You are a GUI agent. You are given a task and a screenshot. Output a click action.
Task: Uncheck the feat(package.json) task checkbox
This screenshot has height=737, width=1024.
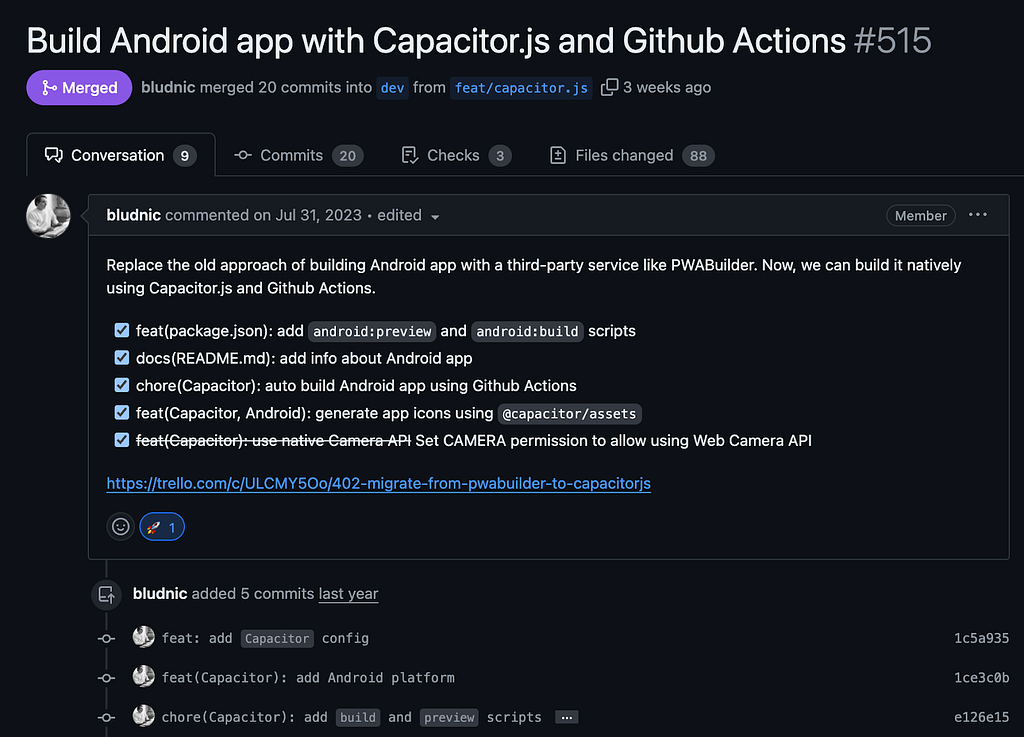click(121, 330)
